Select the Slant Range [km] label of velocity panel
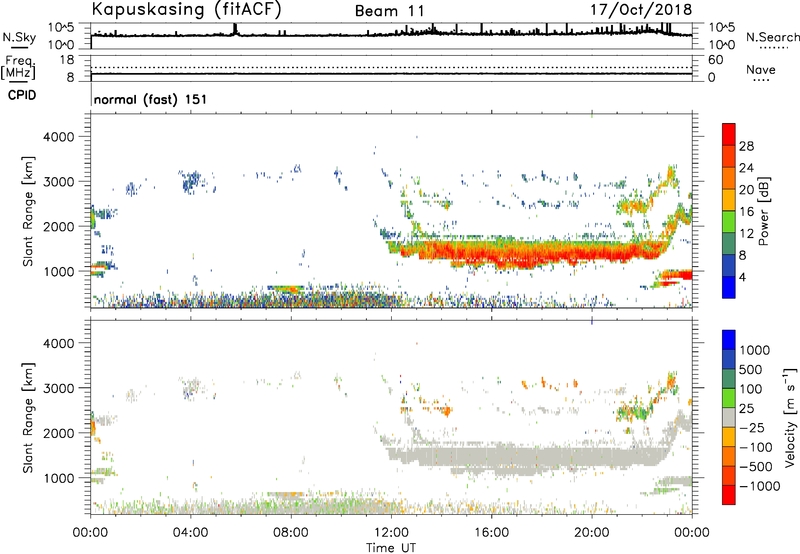The height and width of the screenshot is (554, 800). tap(28, 417)
